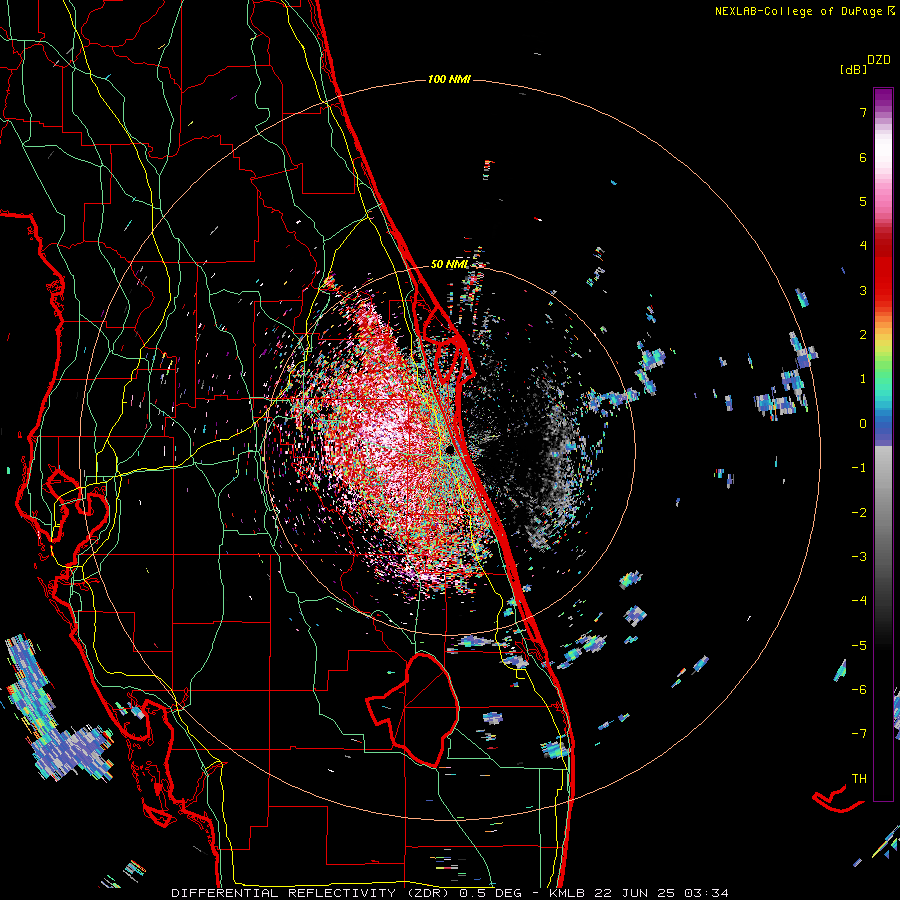Click the -5 value on the color scale
The width and height of the screenshot is (900, 900).
coord(859,646)
